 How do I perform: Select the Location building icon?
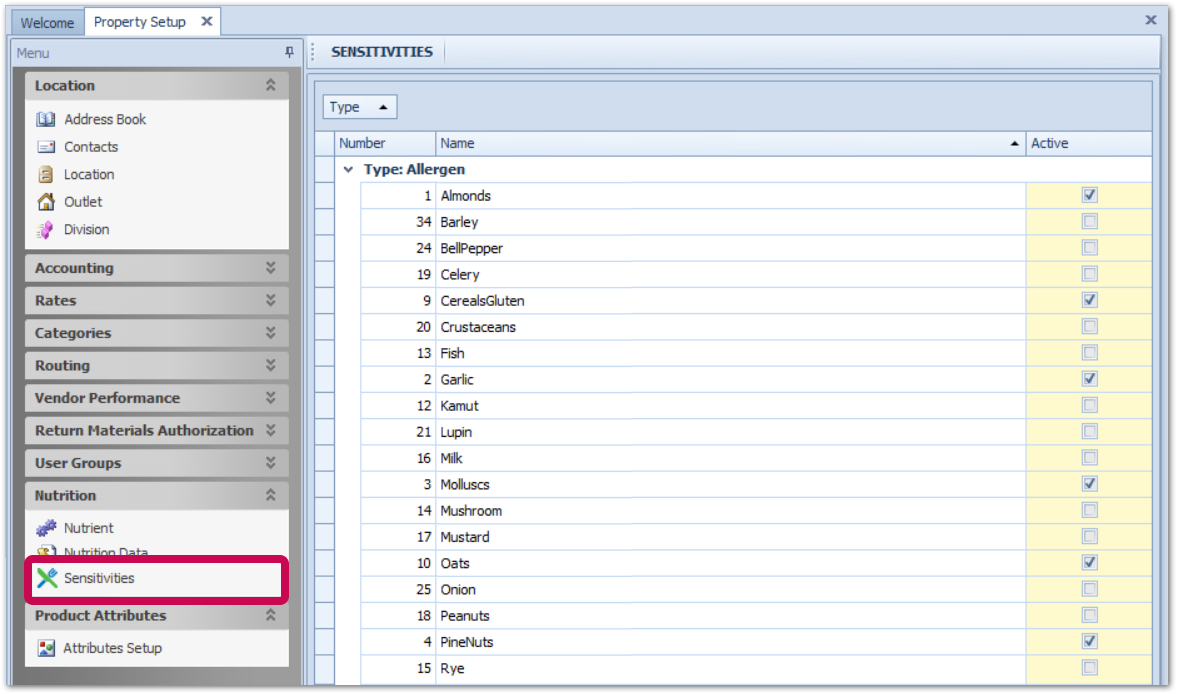tap(46, 174)
